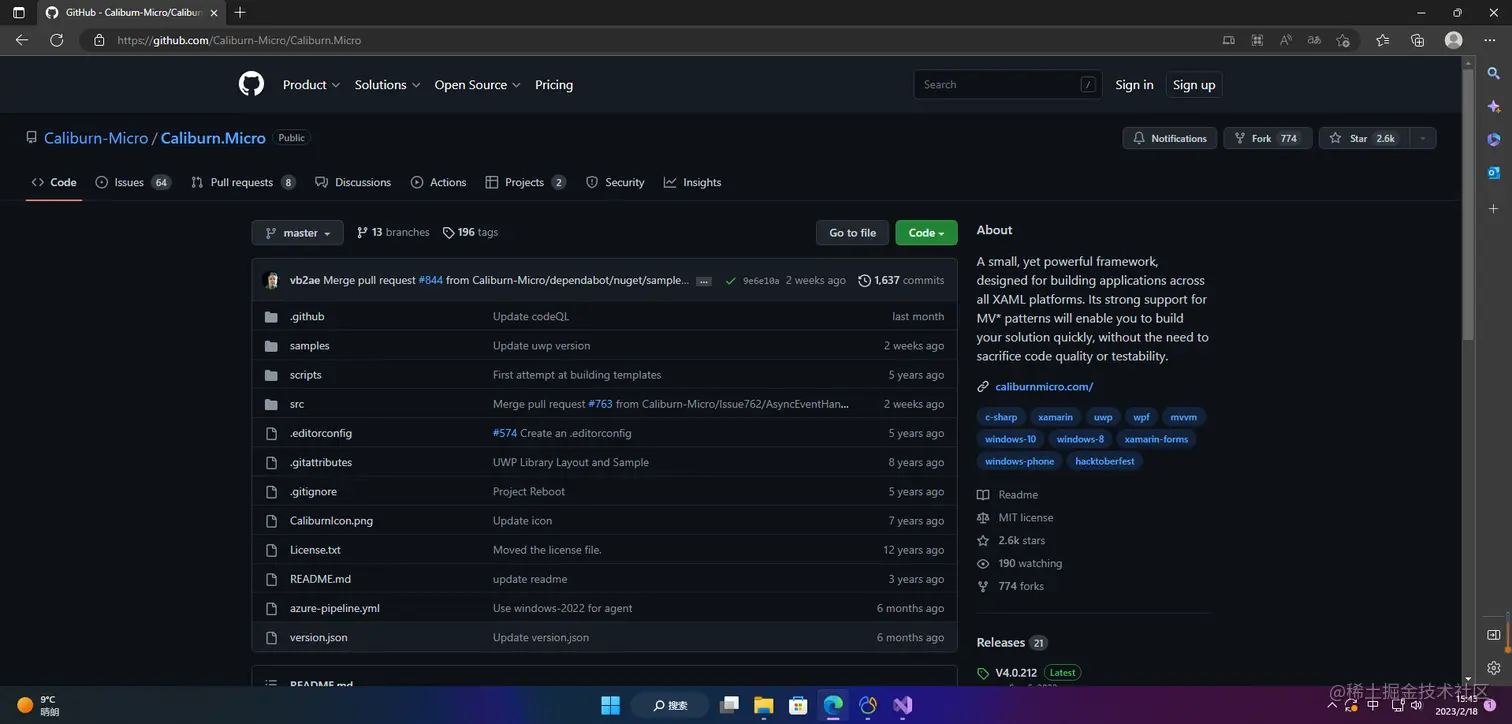Open Windows Start menu
The width and height of the screenshot is (1512, 724).
(x=610, y=705)
